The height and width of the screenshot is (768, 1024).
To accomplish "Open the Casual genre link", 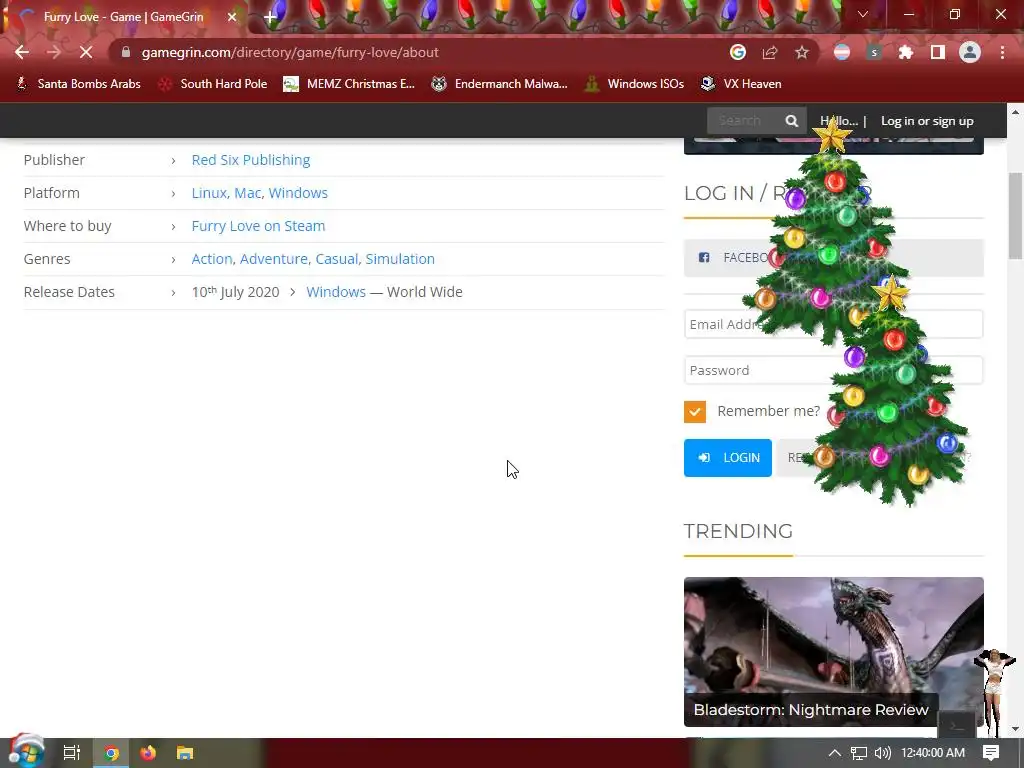I will click(x=336, y=259).
